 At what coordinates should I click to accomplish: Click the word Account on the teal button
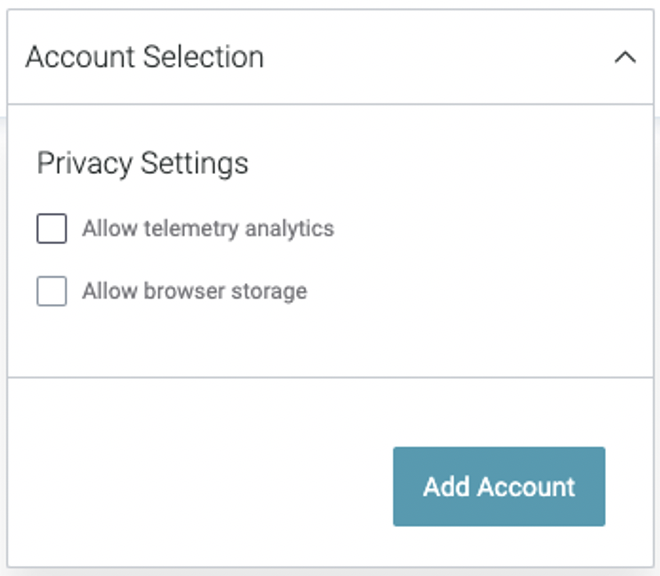click(526, 487)
